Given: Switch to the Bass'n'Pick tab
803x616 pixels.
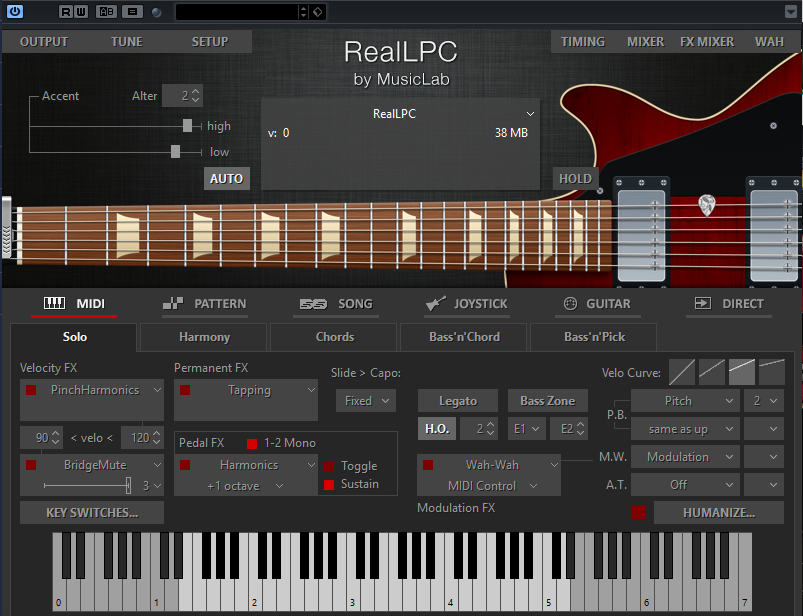Looking at the screenshot, I should tap(594, 337).
